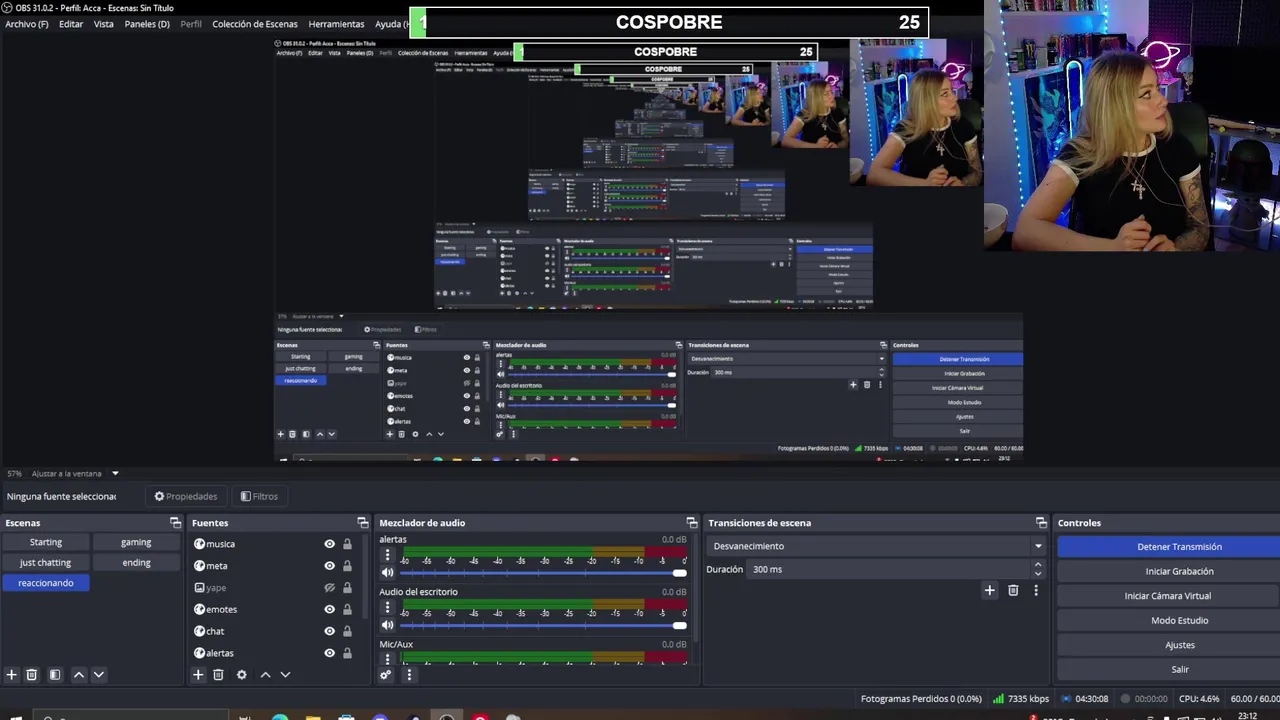
Task: Open scene filters icon in Escenas toolbar
Action: click(x=55, y=675)
